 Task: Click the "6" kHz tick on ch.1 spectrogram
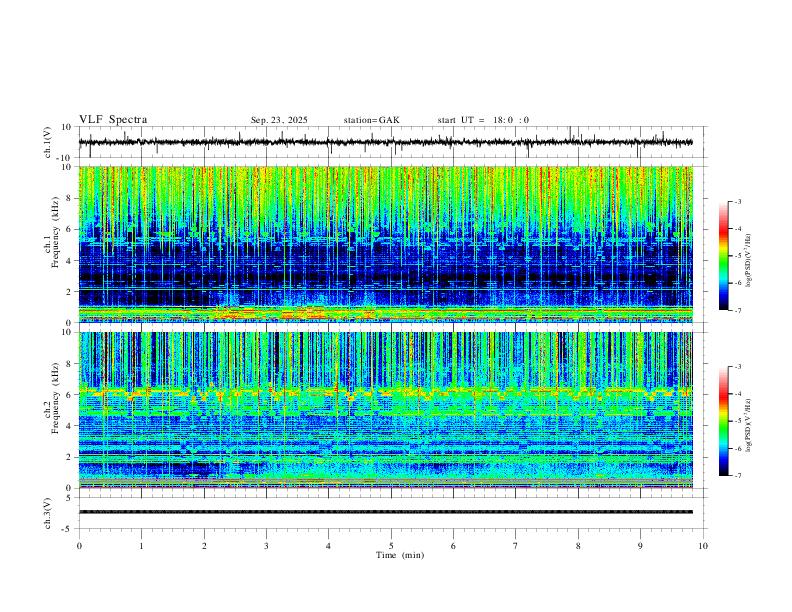[69, 230]
